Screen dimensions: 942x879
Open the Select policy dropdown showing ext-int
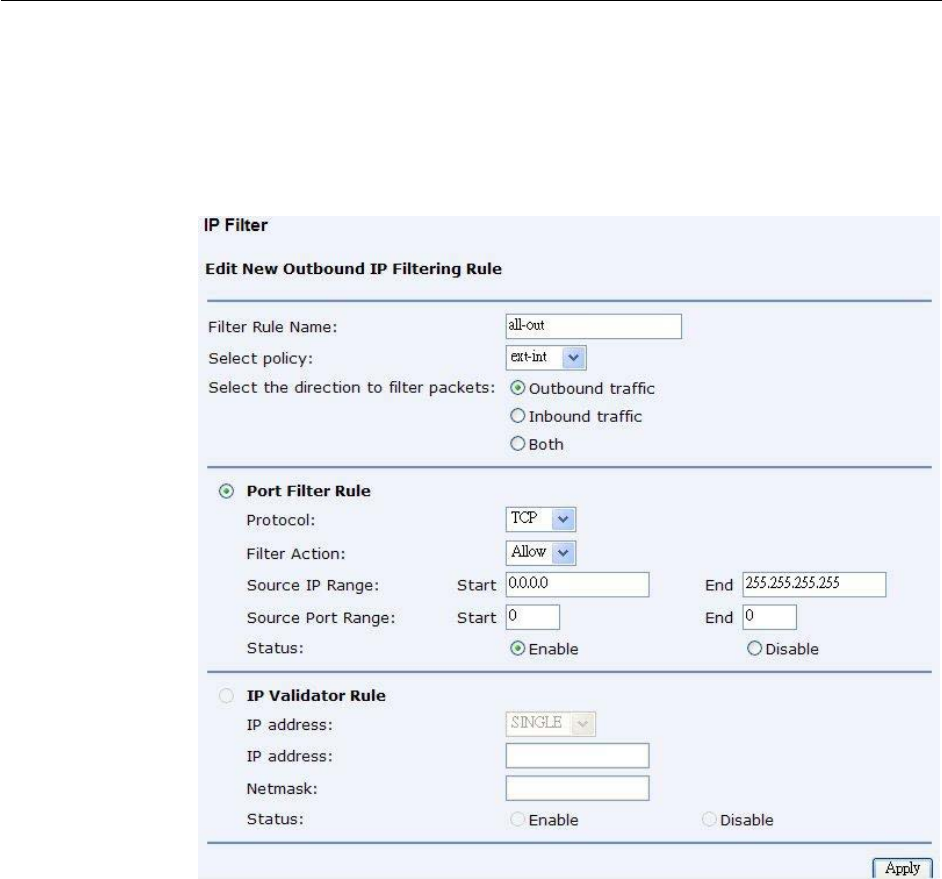(546, 357)
